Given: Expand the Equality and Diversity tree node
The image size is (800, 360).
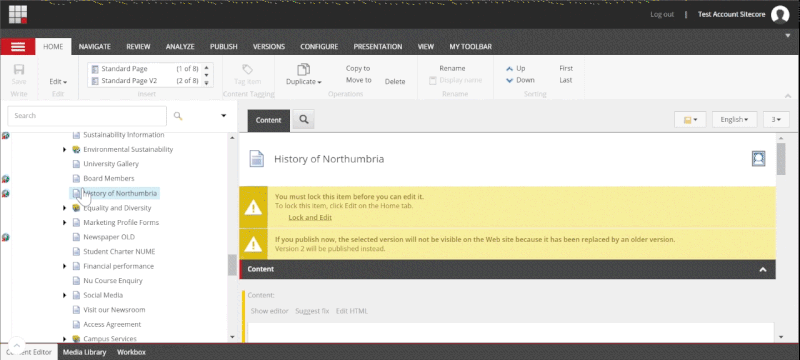Looking at the screenshot, I should click(x=64, y=208).
